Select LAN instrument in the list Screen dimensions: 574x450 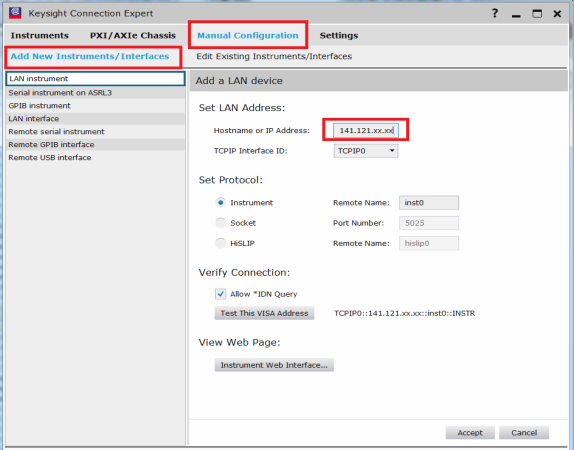pos(96,79)
